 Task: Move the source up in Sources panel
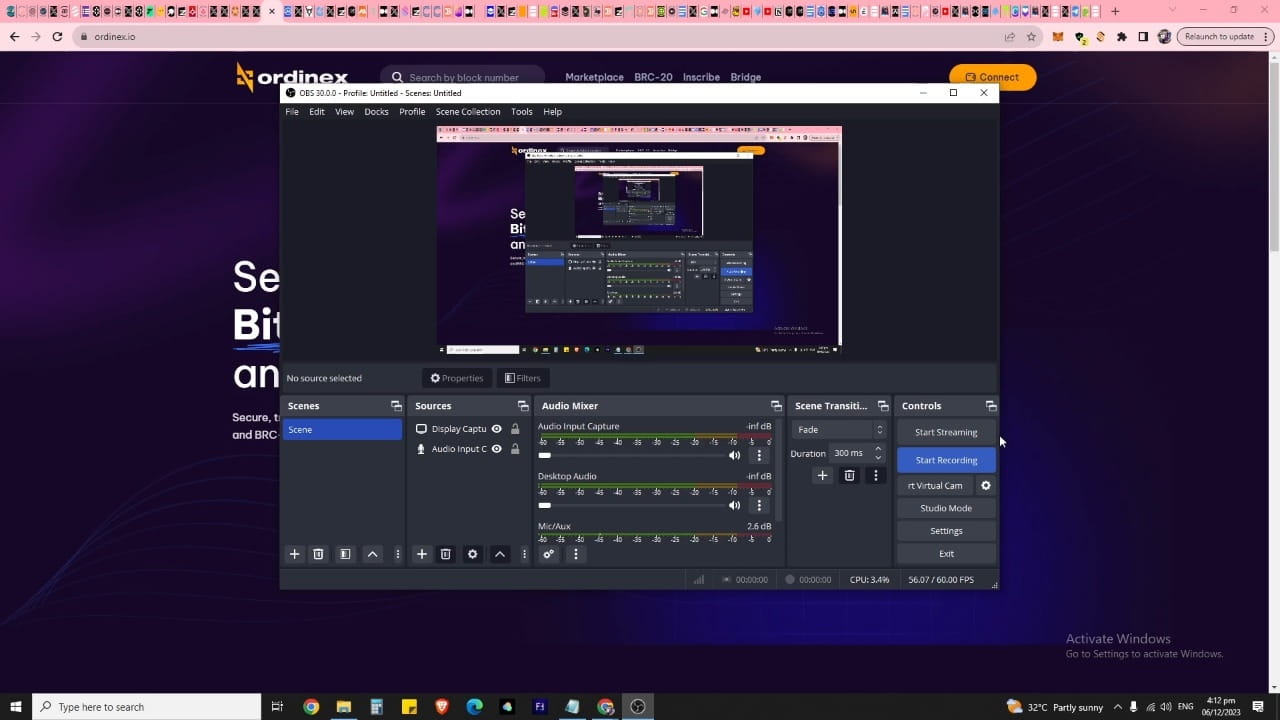click(500, 554)
